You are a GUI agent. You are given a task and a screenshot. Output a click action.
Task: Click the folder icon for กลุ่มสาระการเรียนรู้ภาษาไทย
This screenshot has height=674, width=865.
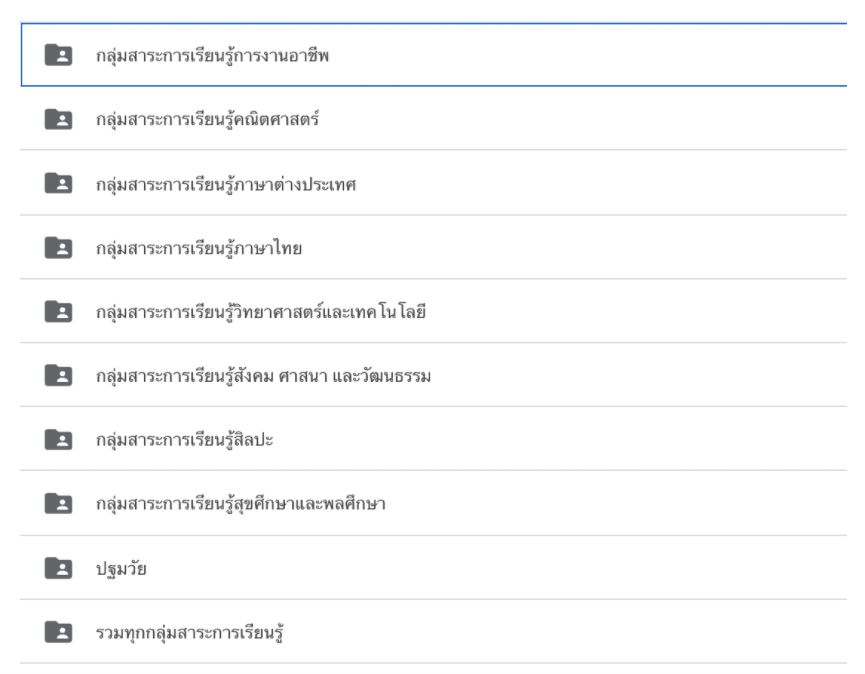[58, 247]
